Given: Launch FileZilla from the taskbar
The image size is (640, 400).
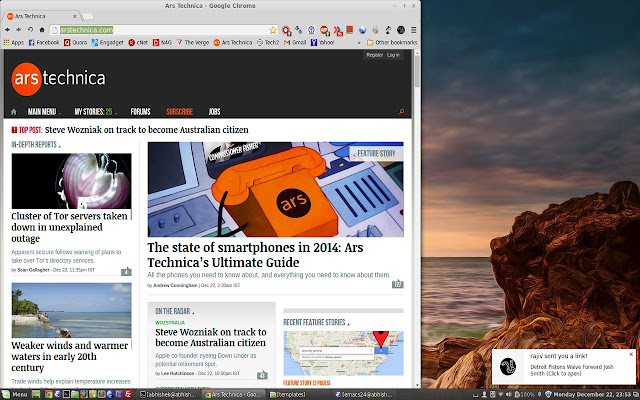Looking at the screenshot, I should (x=128, y=394).
